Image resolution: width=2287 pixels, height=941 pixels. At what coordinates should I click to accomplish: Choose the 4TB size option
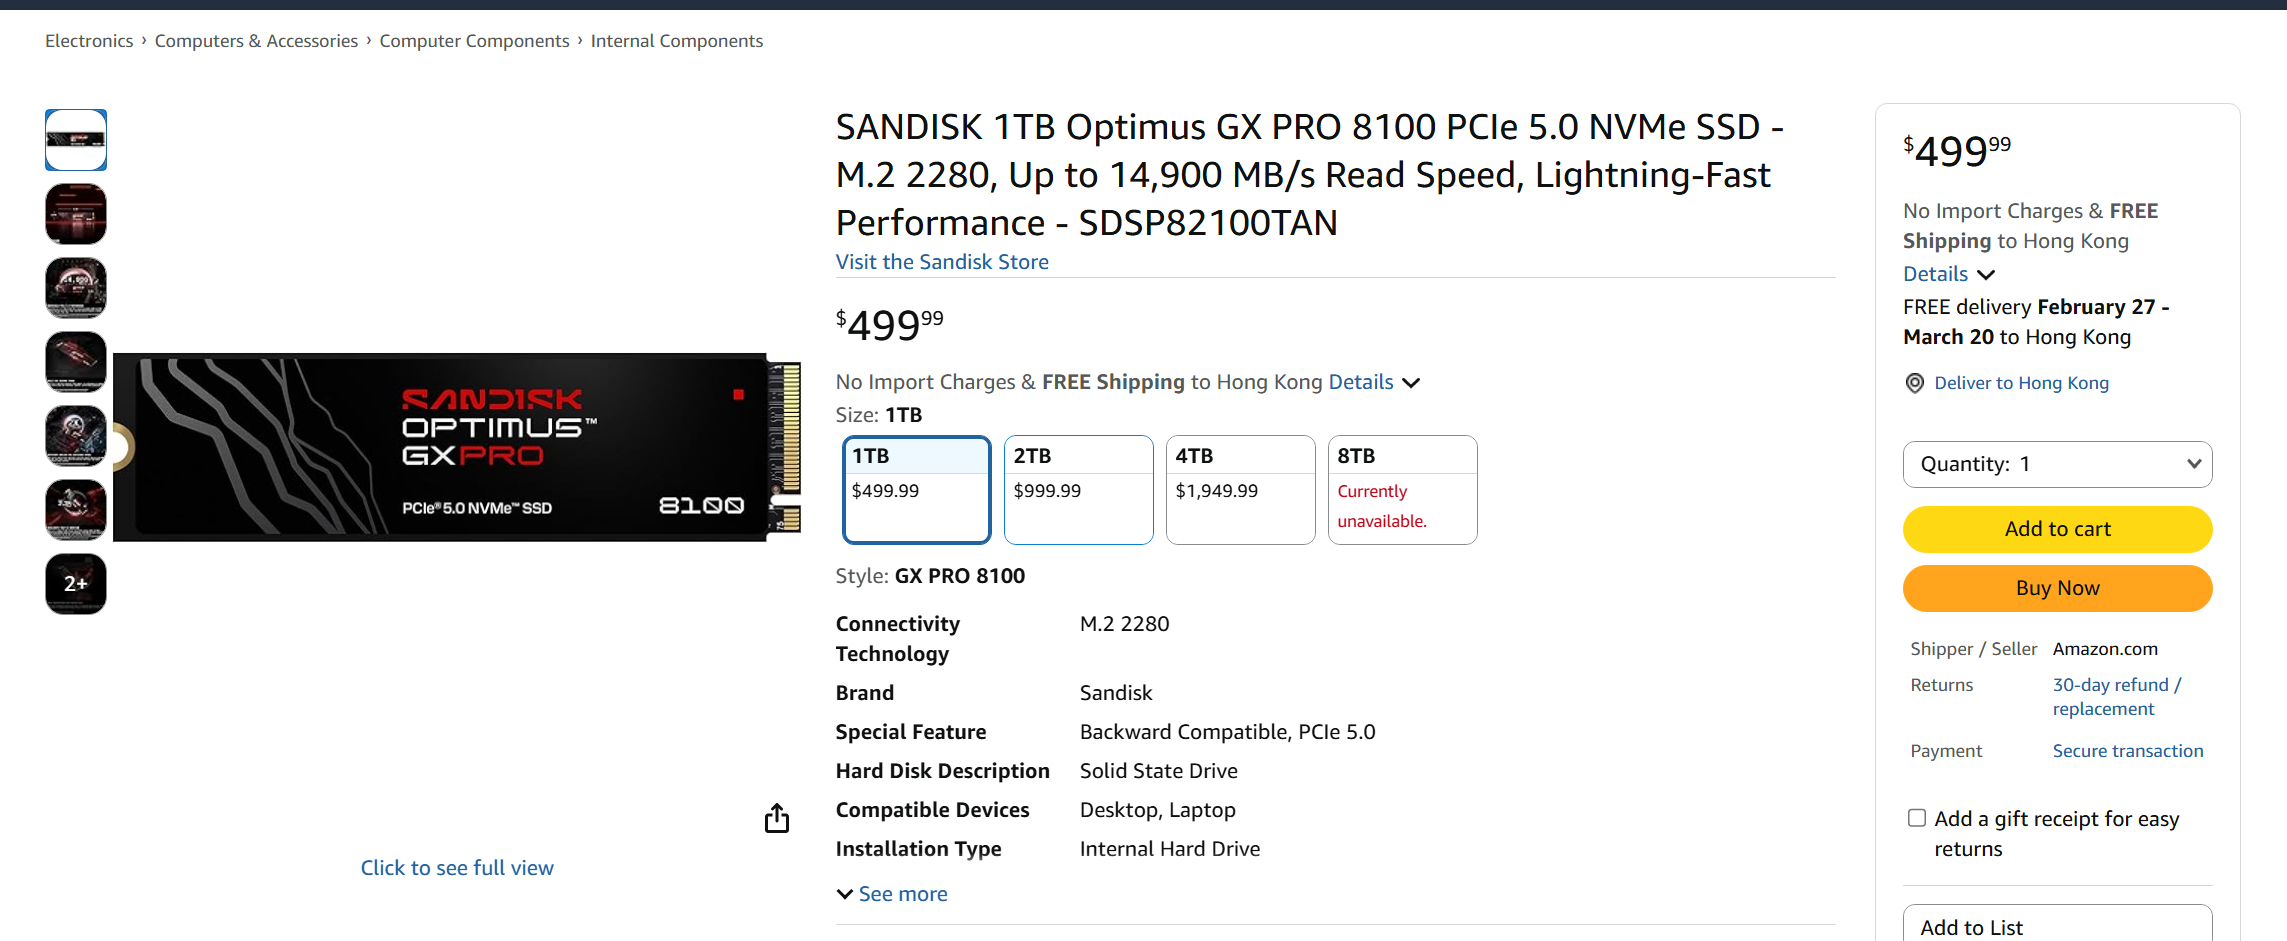point(1240,489)
